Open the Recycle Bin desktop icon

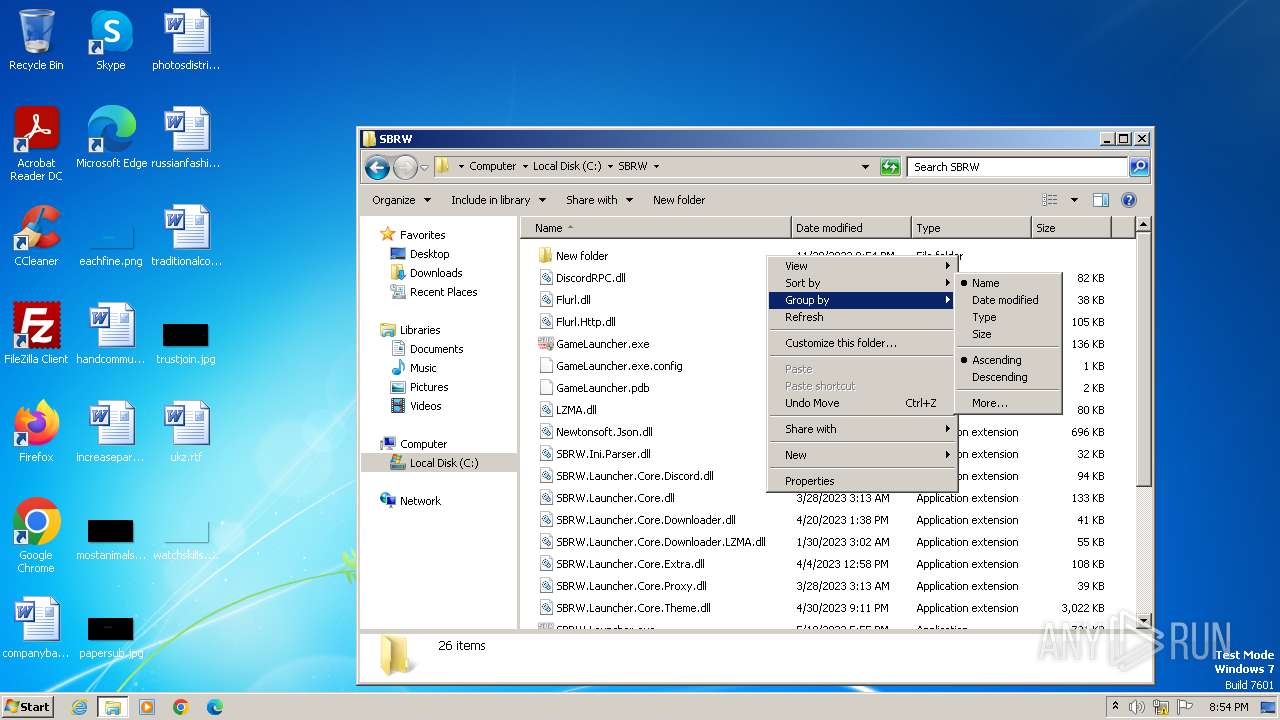36,40
